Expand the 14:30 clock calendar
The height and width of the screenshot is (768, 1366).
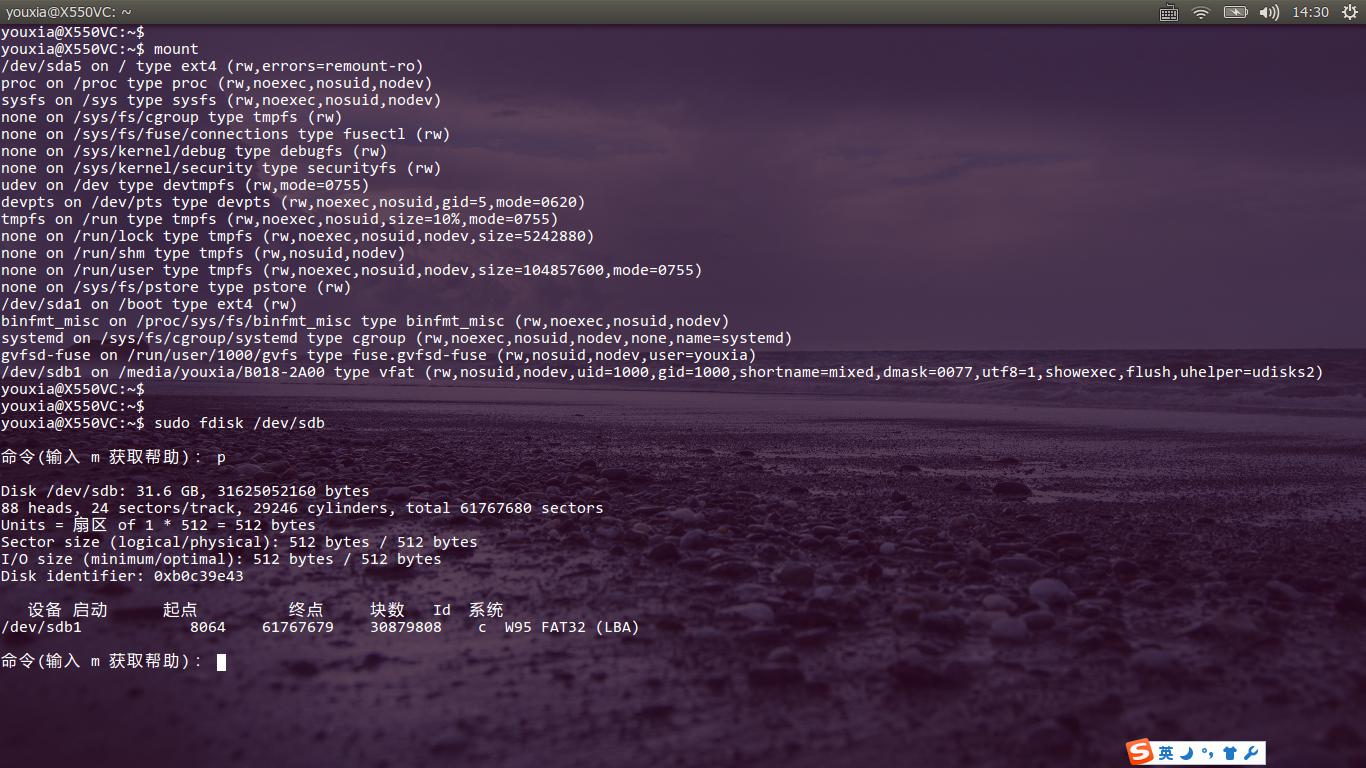pyautogui.click(x=1310, y=12)
